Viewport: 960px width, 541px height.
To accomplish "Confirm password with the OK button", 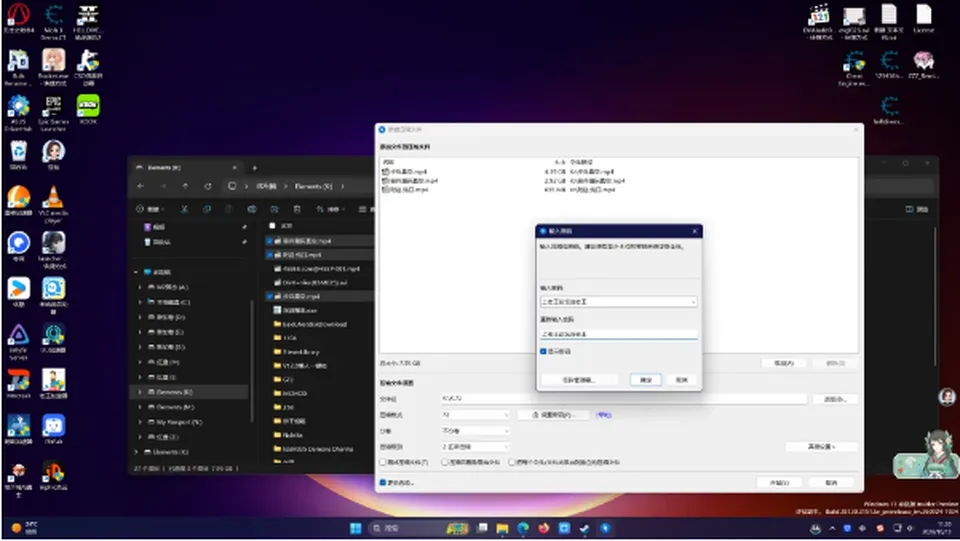I will (x=646, y=380).
